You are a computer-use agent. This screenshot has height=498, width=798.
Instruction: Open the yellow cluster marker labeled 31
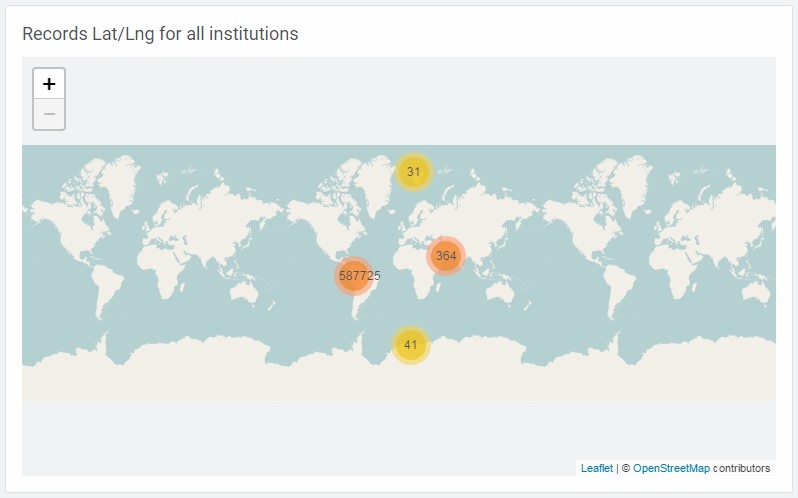coord(414,172)
